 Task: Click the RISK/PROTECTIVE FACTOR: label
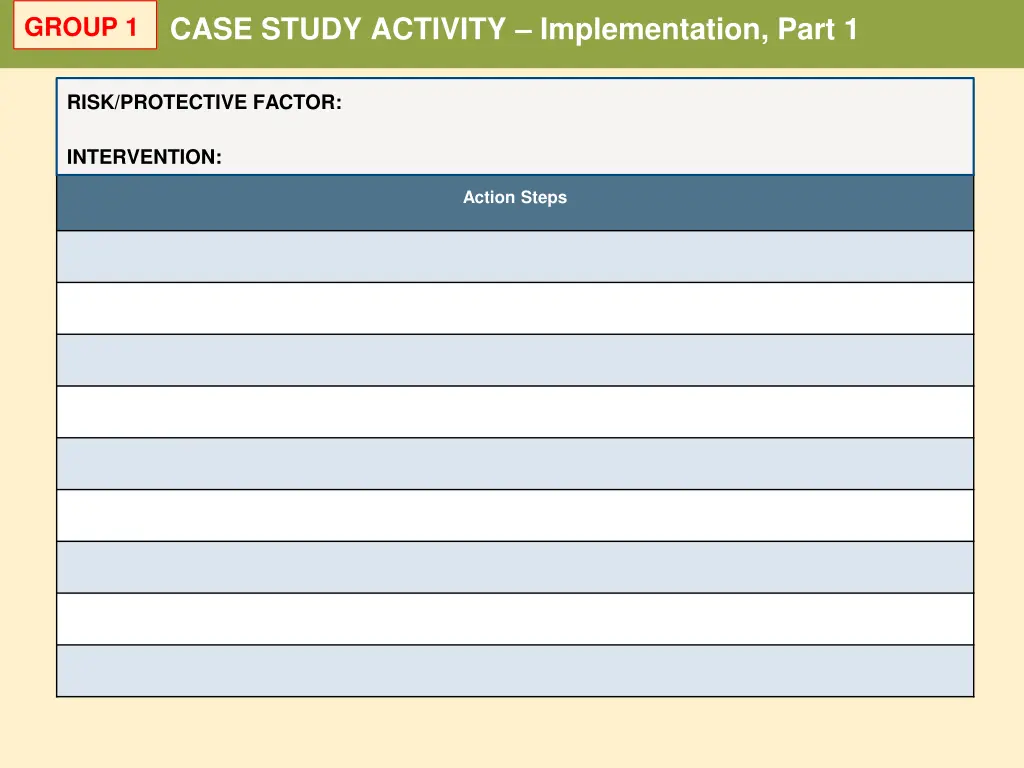click(x=204, y=102)
